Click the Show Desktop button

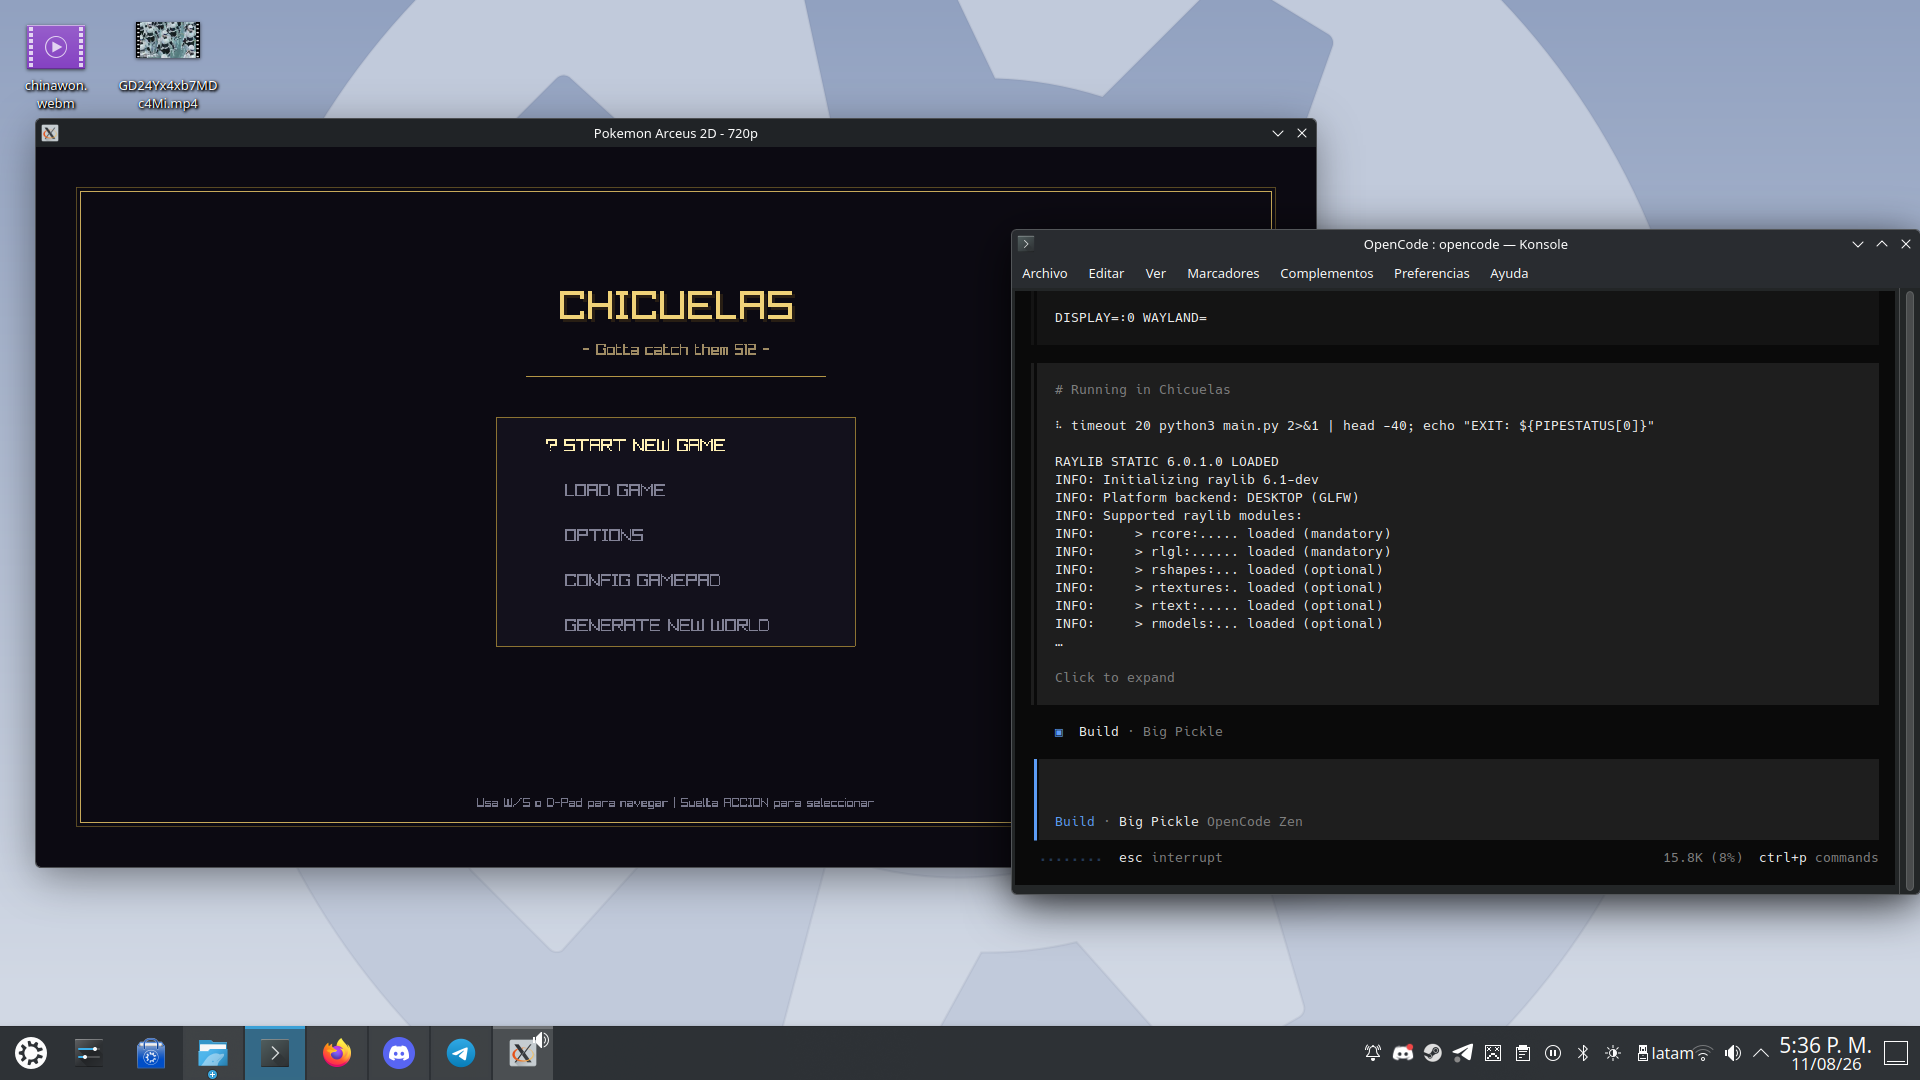[1896, 1053]
